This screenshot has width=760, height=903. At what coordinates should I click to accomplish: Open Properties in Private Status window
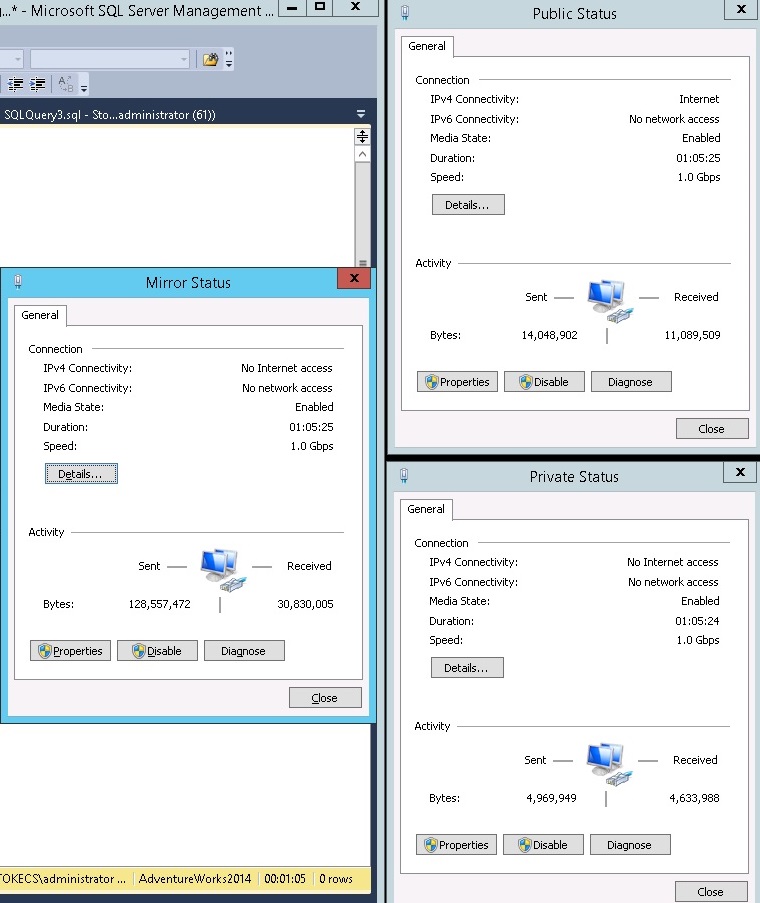(457, 845)
